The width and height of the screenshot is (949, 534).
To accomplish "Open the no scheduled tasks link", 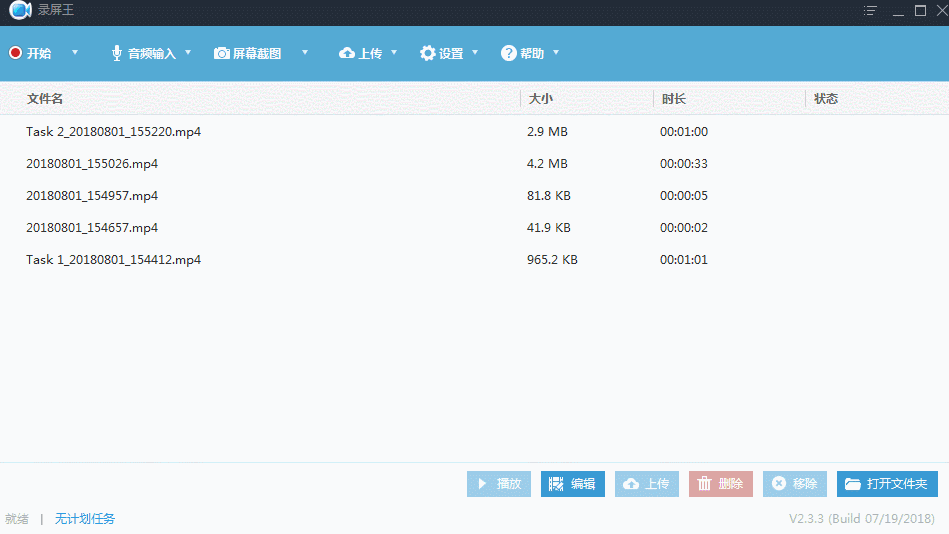I will (x=85, y=518).
